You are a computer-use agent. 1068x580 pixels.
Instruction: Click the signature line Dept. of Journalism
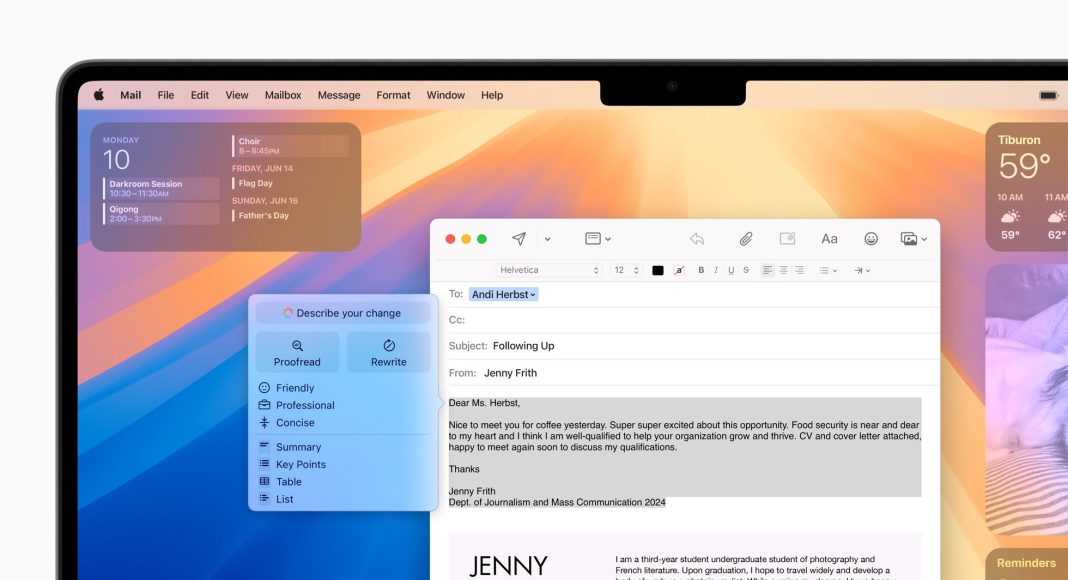(x=557, y=502)
